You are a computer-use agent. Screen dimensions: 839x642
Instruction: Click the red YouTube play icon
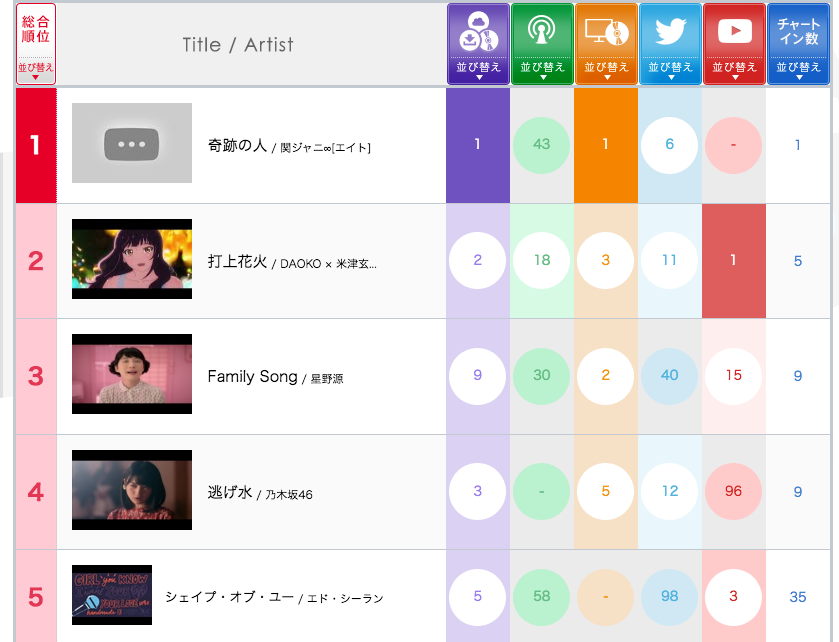tap(733, 34)
